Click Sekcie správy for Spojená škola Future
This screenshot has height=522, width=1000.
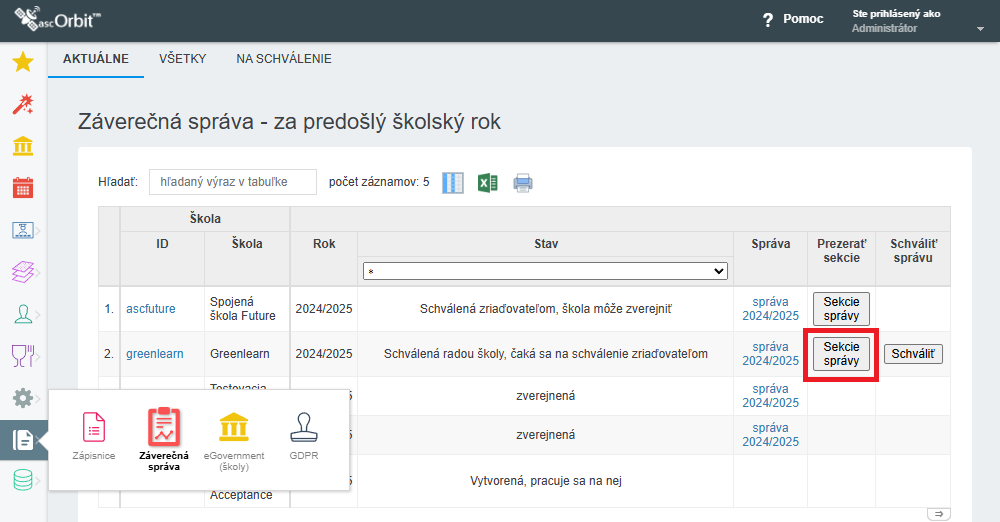(x=841, y=309)
